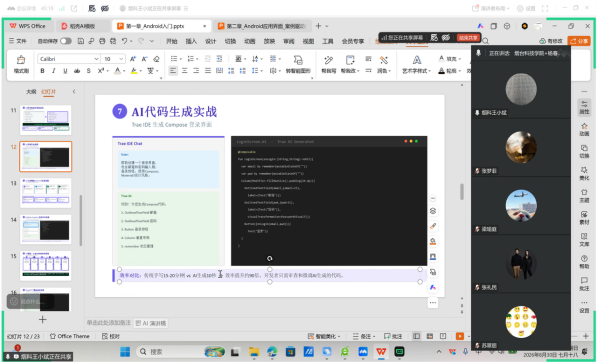Viewport: 597px width, 362px height.
Task: Open the art text style tool
Action: [417, 64]
